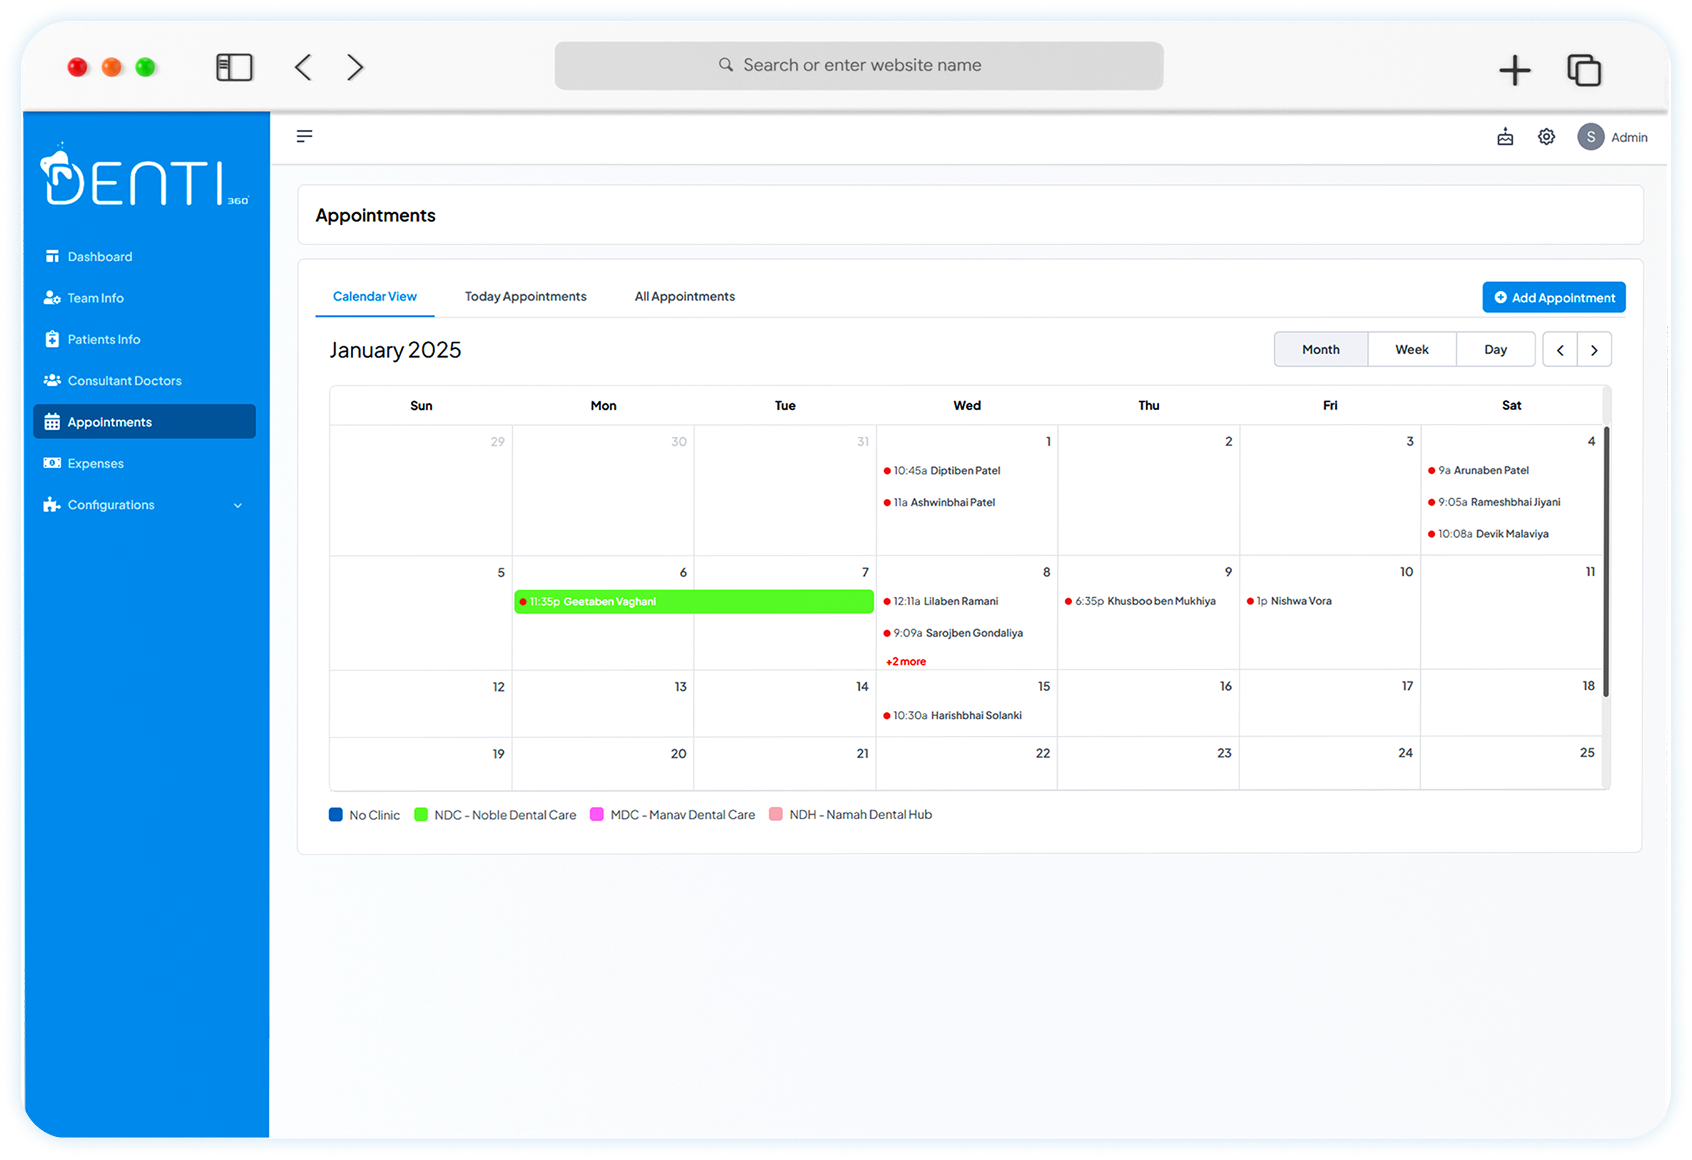The width and height of the screenshot is (1692, 1160).
Task: Click the birthday cake icon in the header
Action: coord(1505,137)
